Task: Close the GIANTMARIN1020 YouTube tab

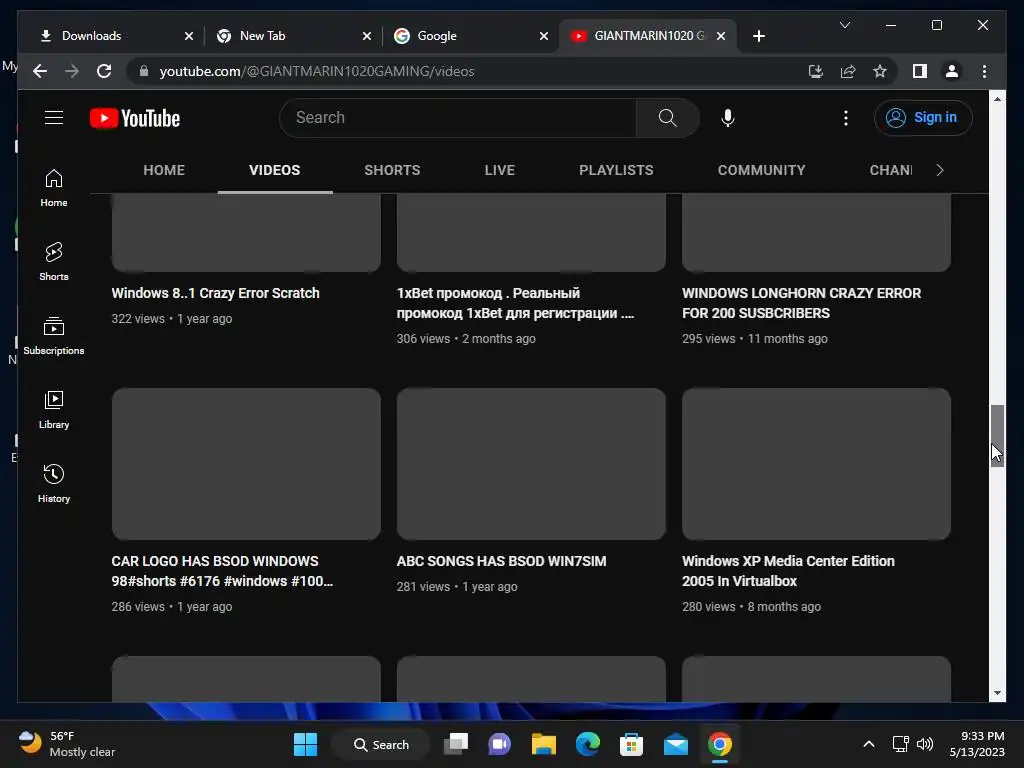Action: tap(720, 36)
